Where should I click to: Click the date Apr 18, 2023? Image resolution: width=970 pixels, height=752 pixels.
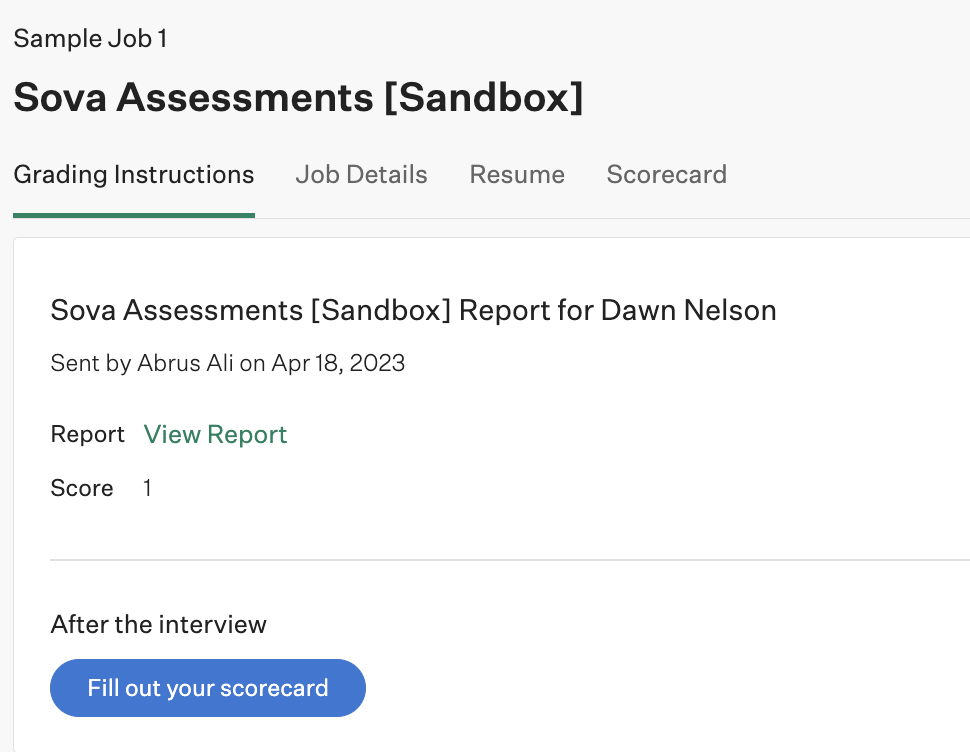[x=338, y=363]
